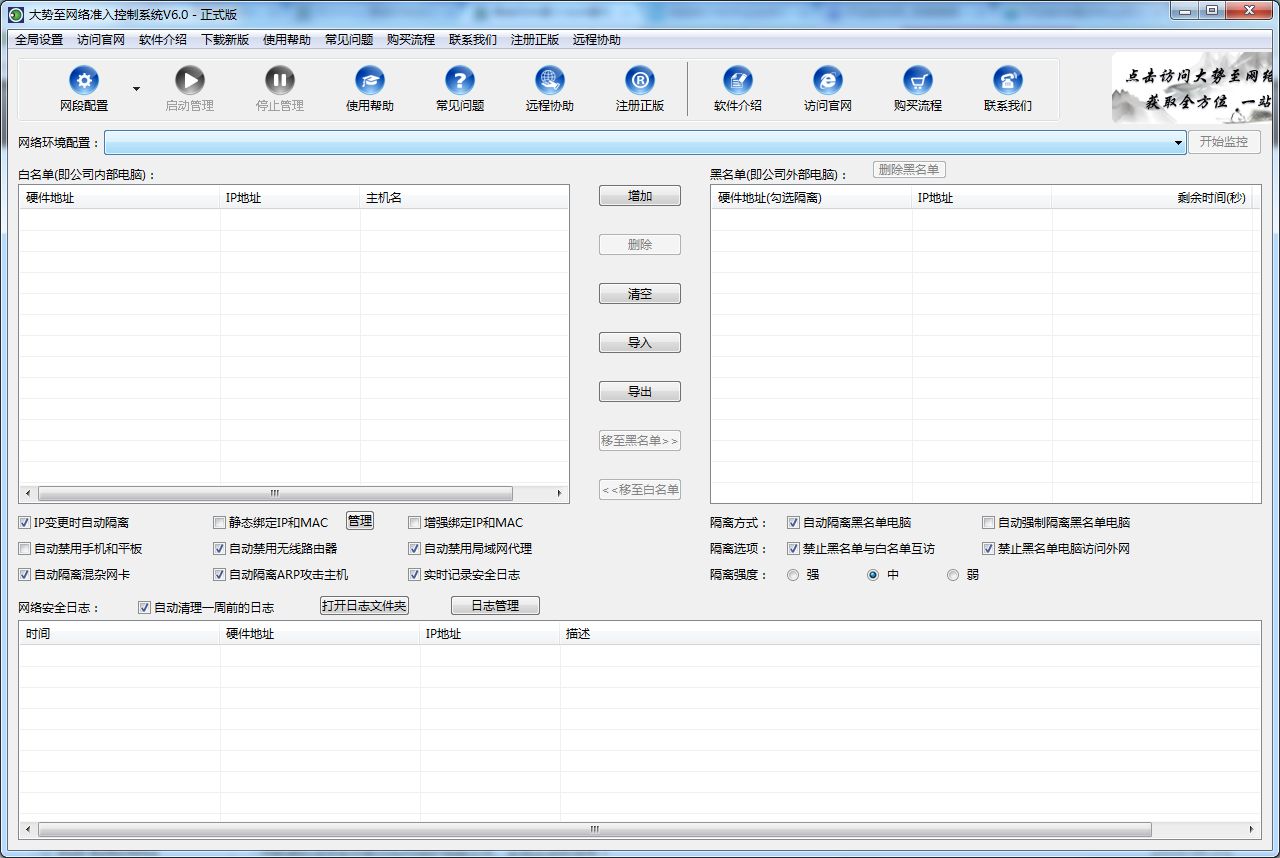
Task: Click the 联系我们 telephone icon
Action: click(1007, 81)
